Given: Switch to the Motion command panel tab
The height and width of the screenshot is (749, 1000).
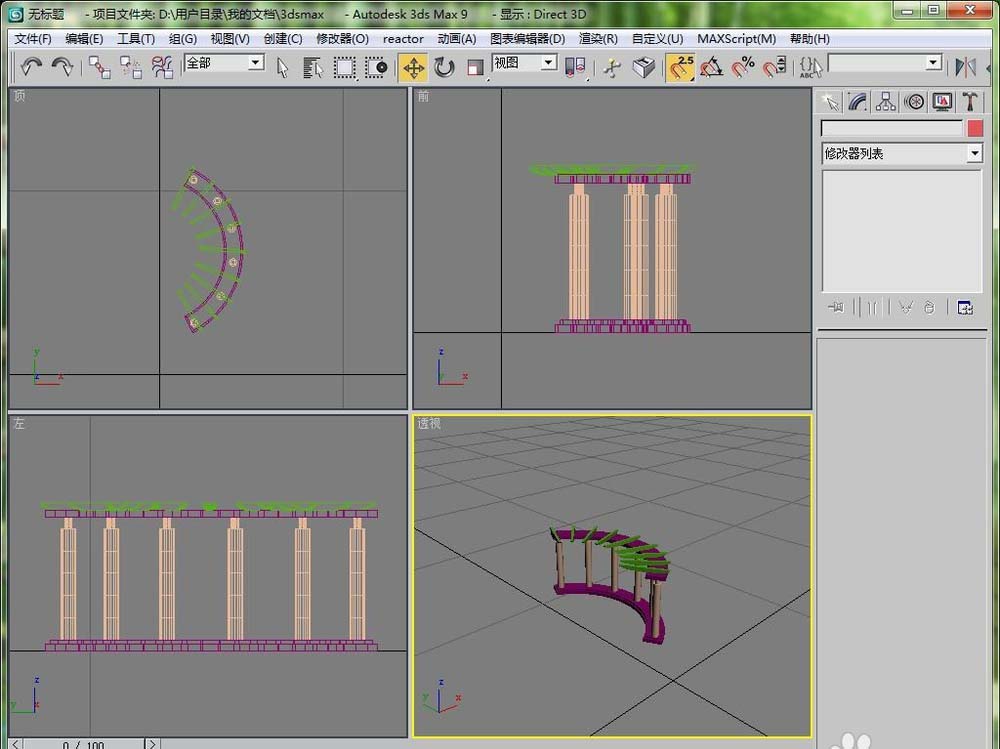Looking at the screenshot, I should (x=914, y=102).
